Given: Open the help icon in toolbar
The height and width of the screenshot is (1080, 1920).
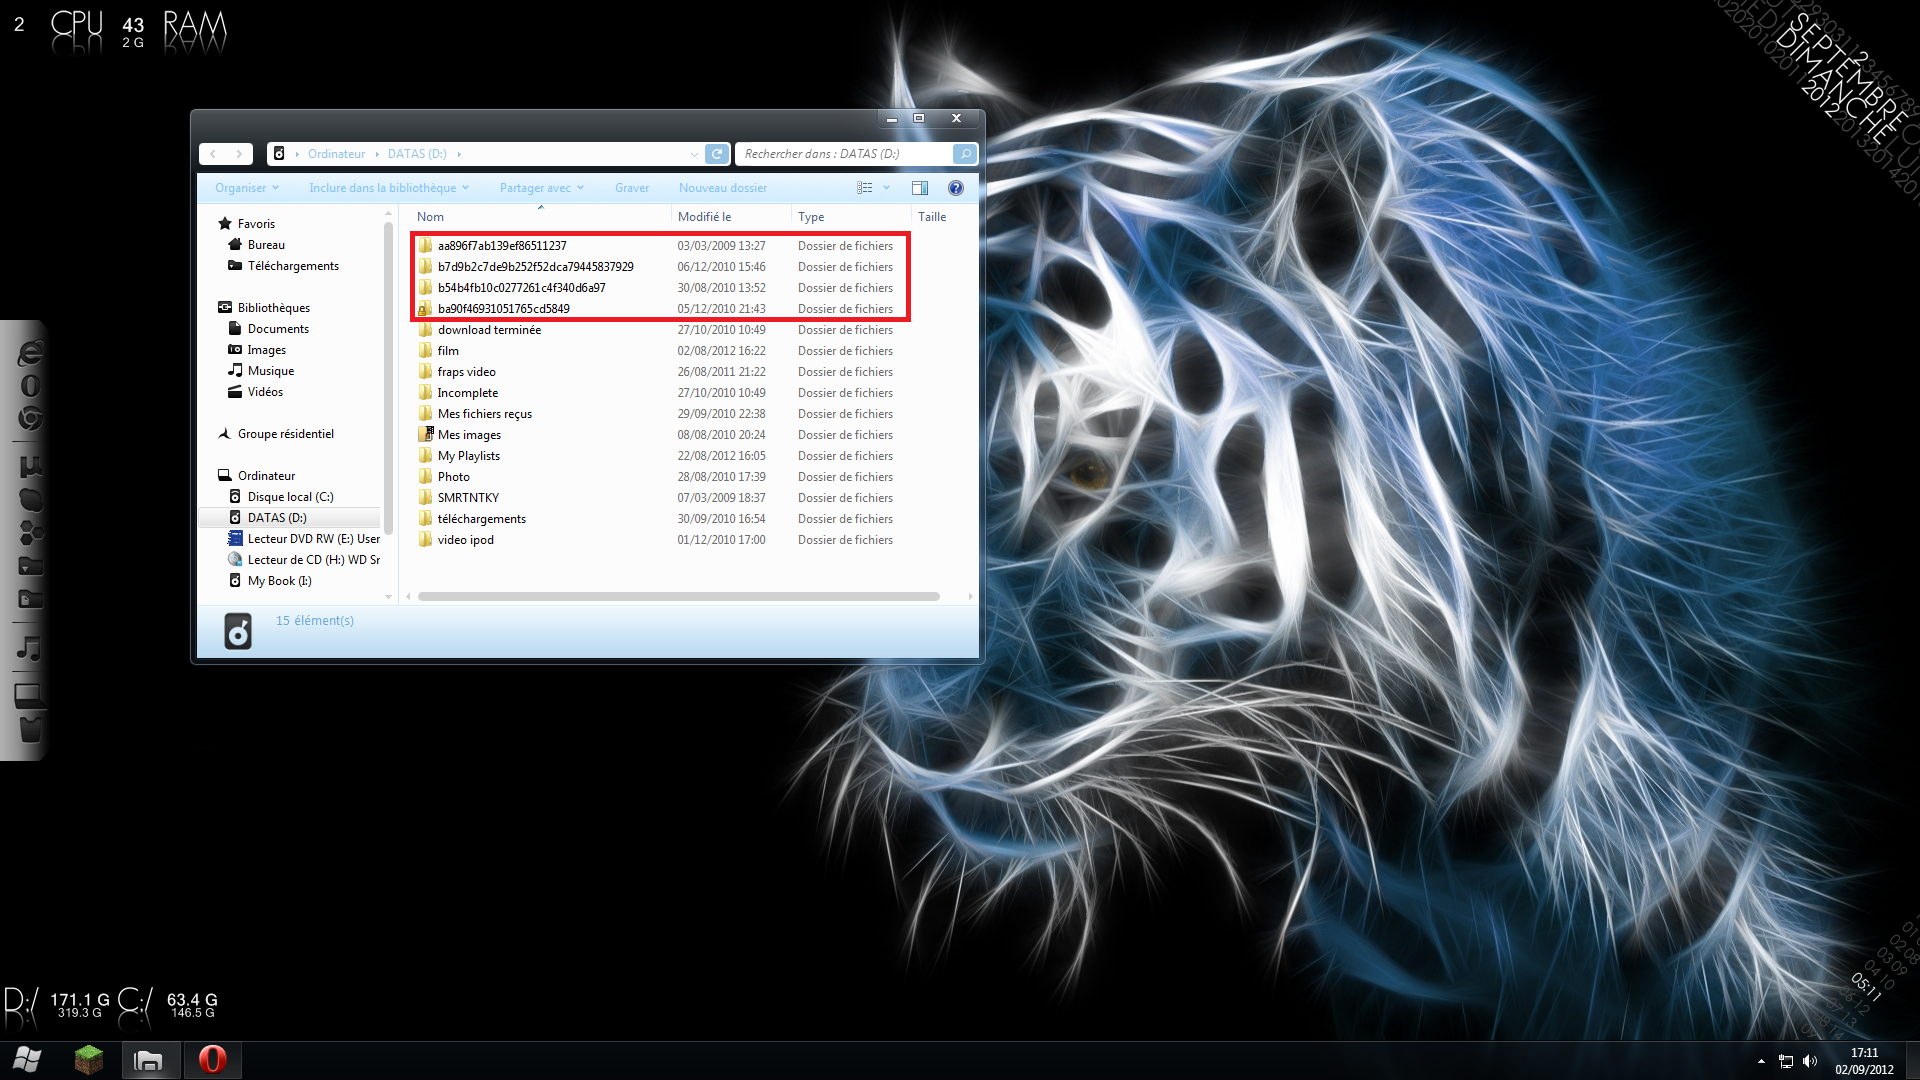Looking at the screenshot, I should 956,188.
